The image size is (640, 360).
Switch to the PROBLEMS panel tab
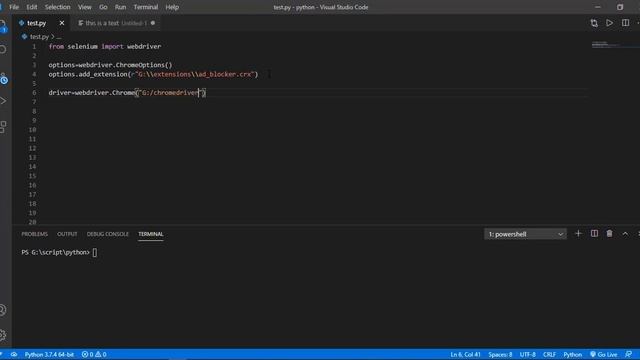pos(35,234)
